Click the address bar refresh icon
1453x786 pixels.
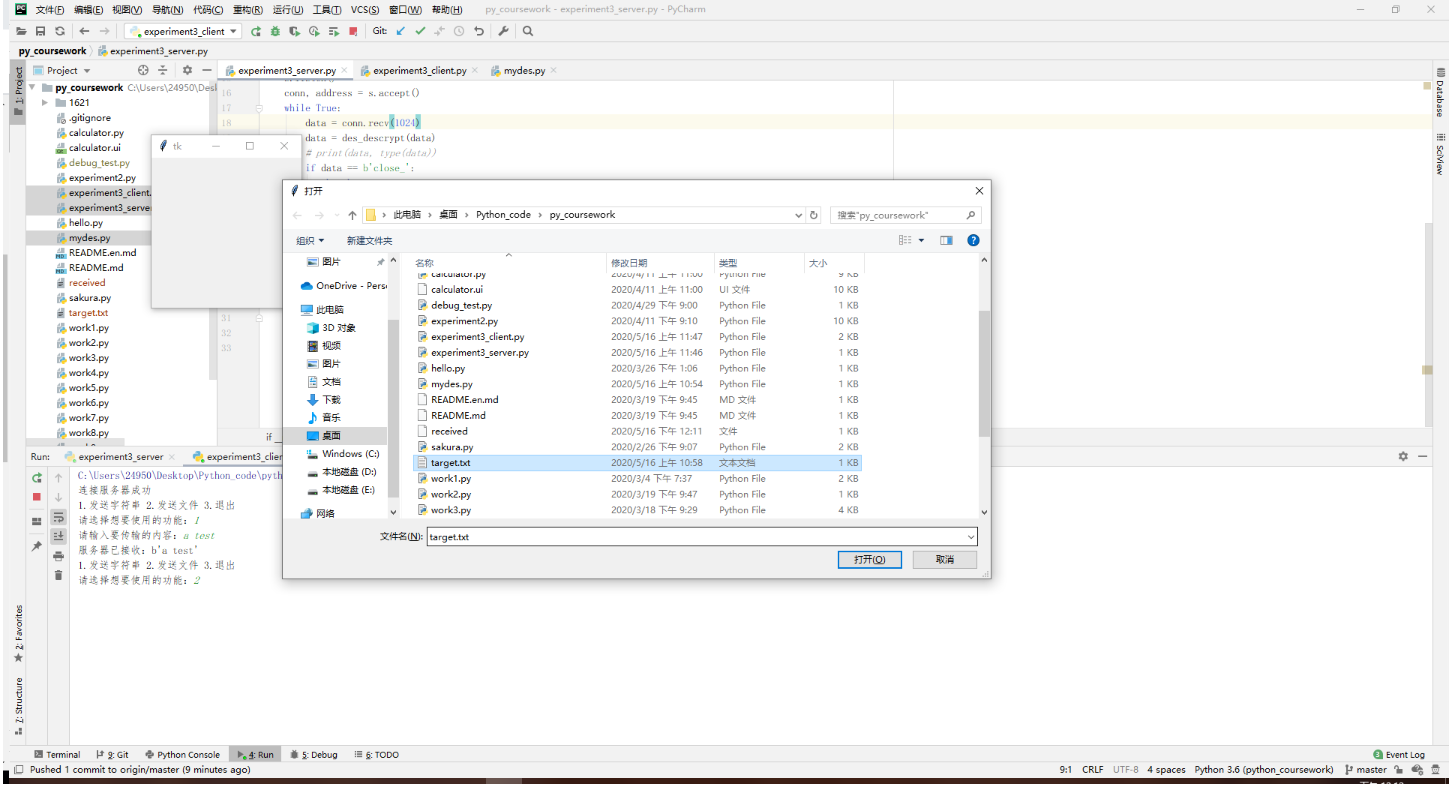pos(814,215)
